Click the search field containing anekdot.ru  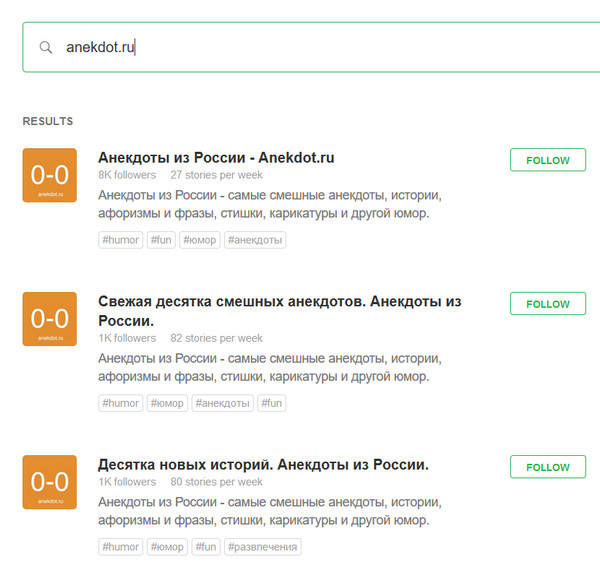320,47
